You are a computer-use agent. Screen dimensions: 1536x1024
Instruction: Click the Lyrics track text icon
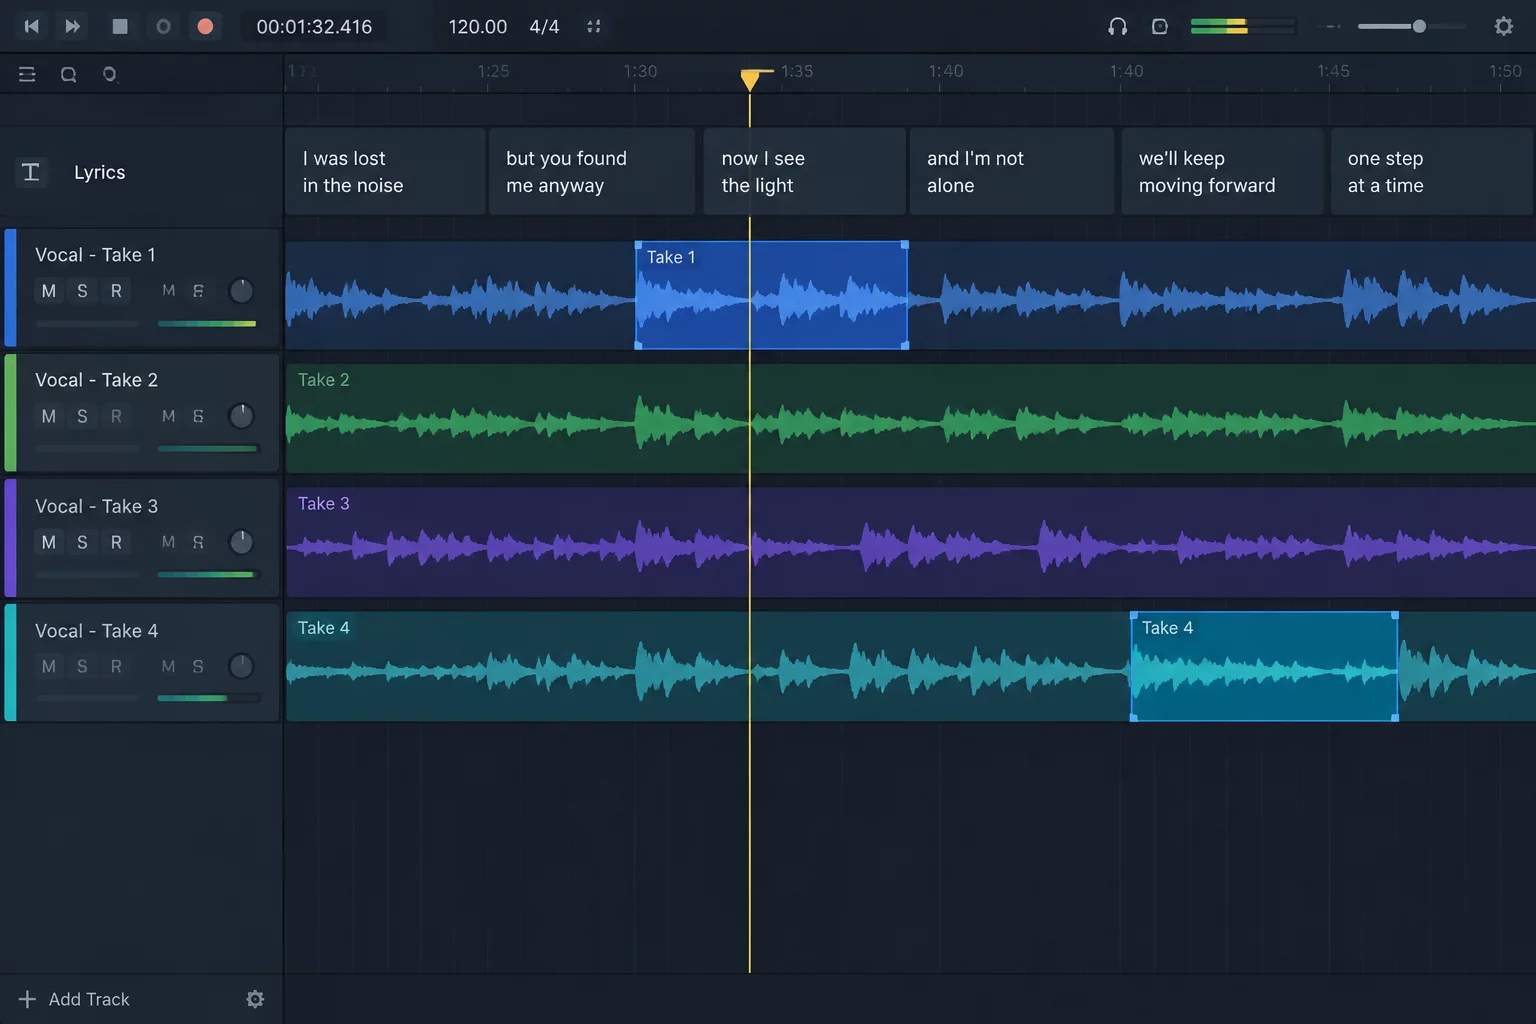click(31, 172)
